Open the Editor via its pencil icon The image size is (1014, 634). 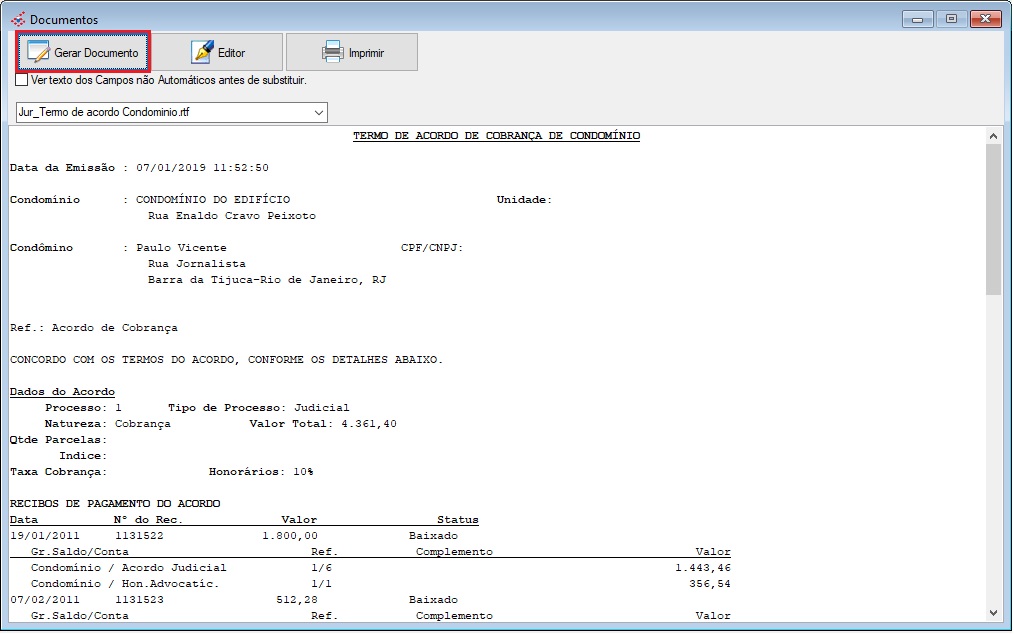pyautogui.click(x=203, y=52)
